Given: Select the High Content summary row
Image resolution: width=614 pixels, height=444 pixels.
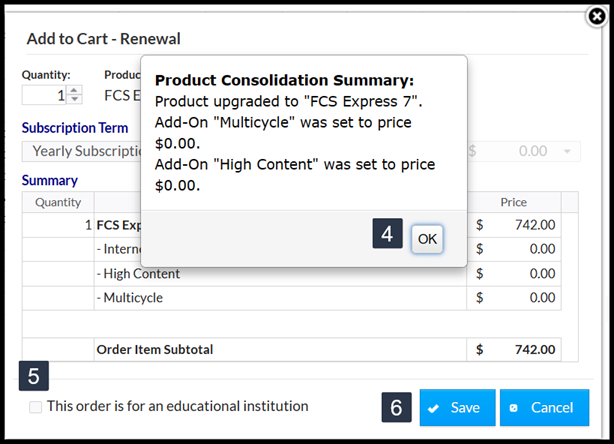Looking at the screenshot, I should (138, 273).
